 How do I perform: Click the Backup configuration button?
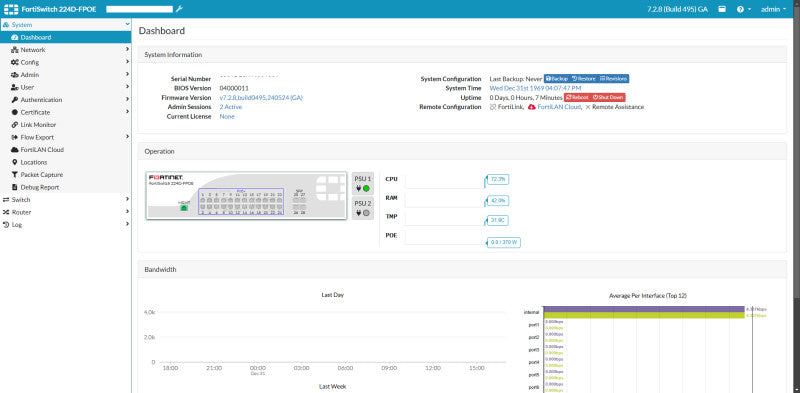tap(557, 79)
